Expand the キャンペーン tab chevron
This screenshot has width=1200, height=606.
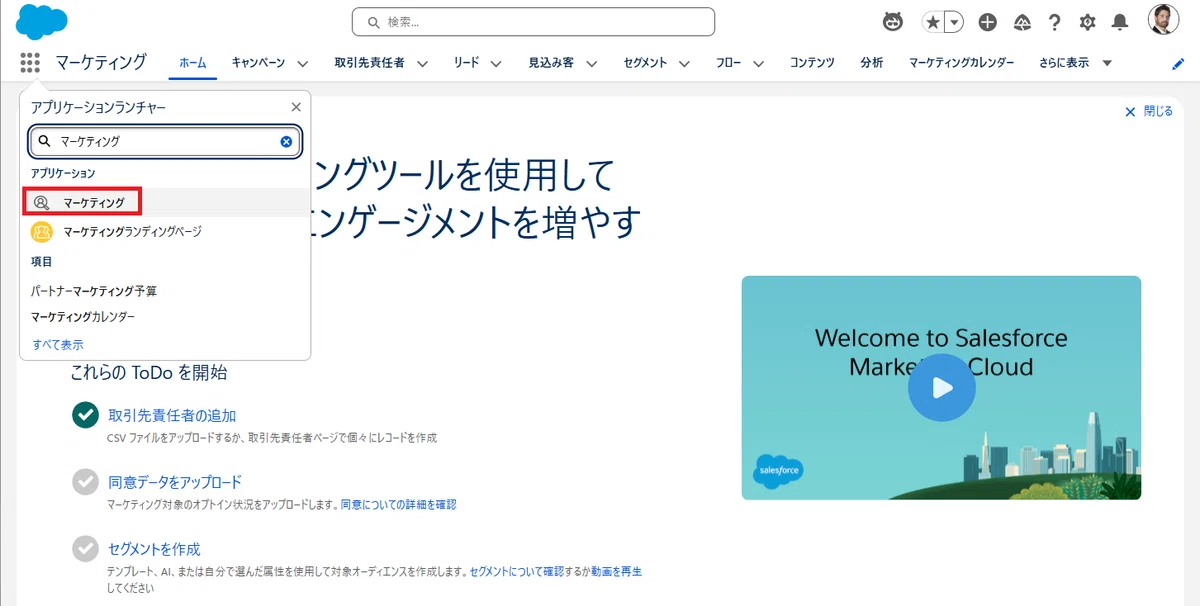pyautogui.click(x=304, y=64)
